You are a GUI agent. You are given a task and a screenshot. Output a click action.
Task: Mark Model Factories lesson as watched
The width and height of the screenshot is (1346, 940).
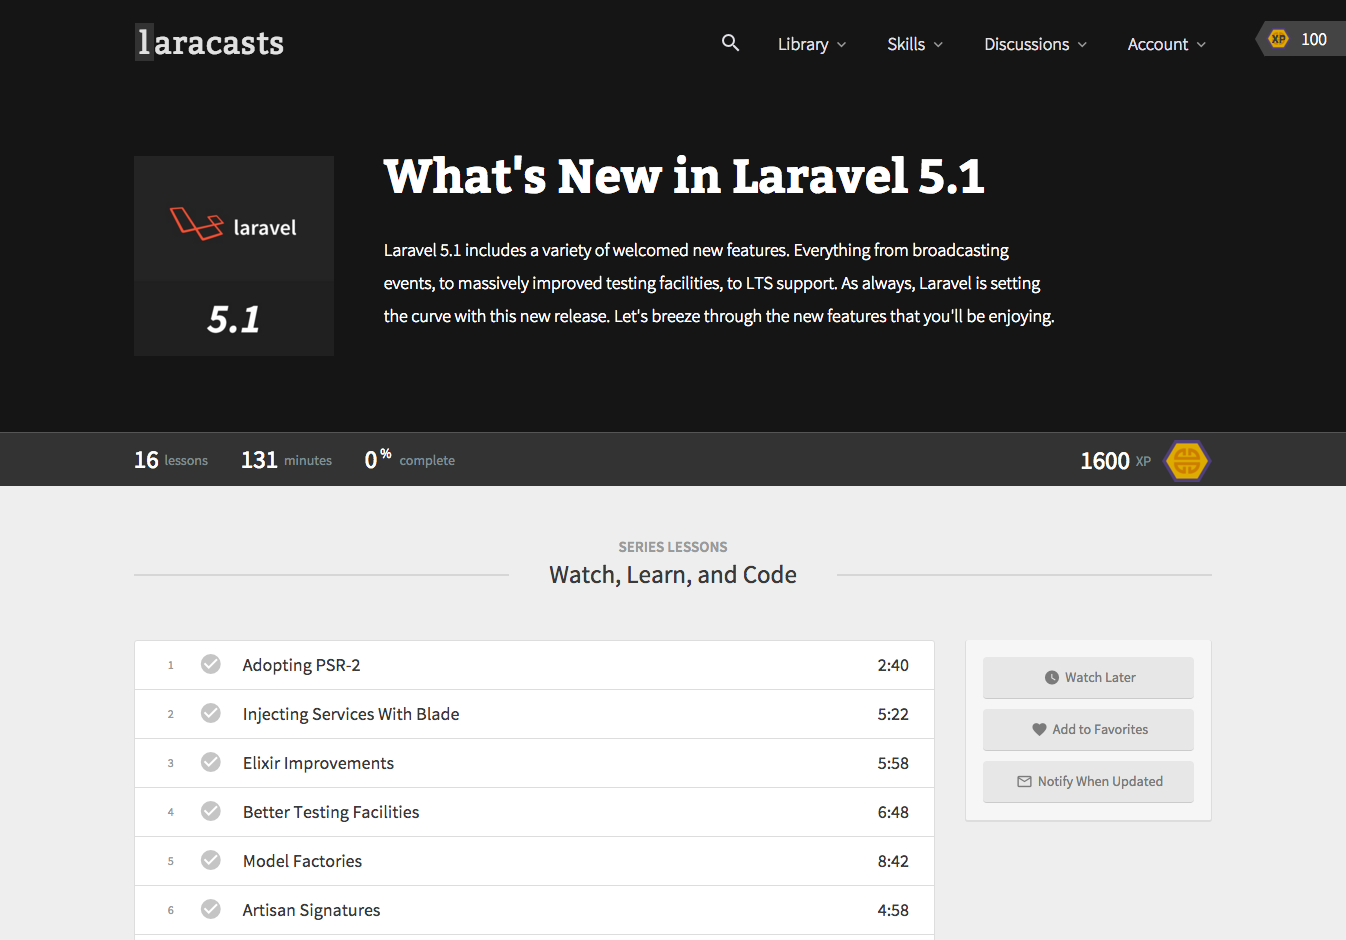[210, 859]
